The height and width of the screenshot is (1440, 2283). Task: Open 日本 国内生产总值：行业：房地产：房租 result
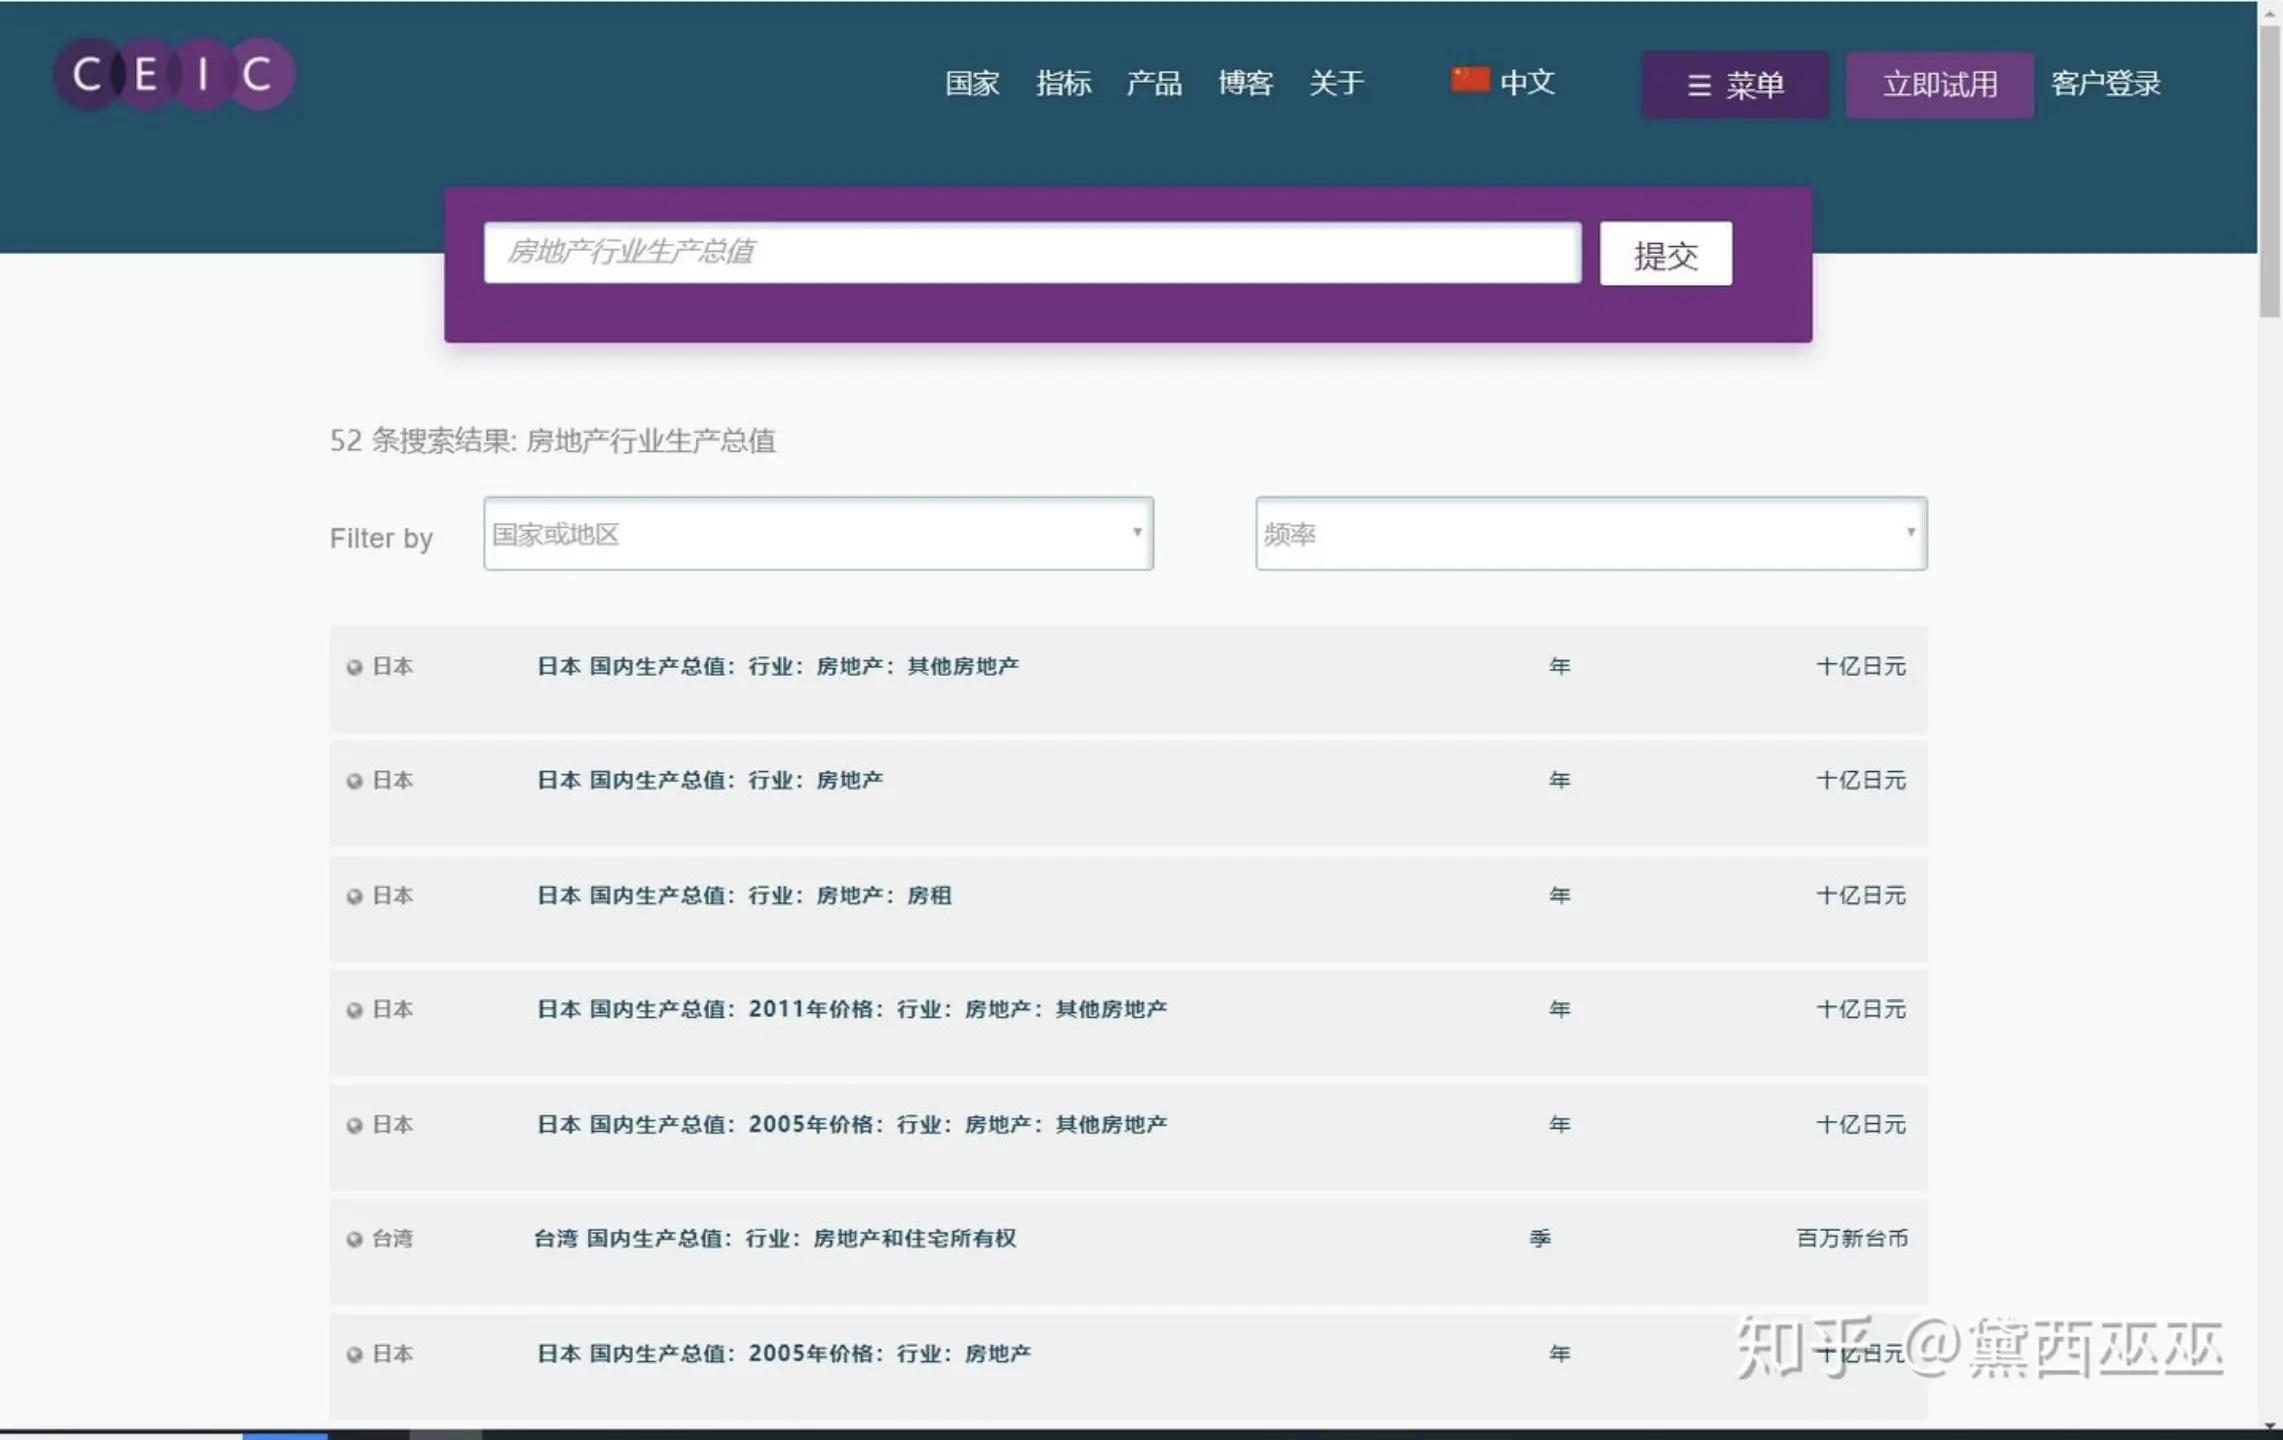coord(744,895)
